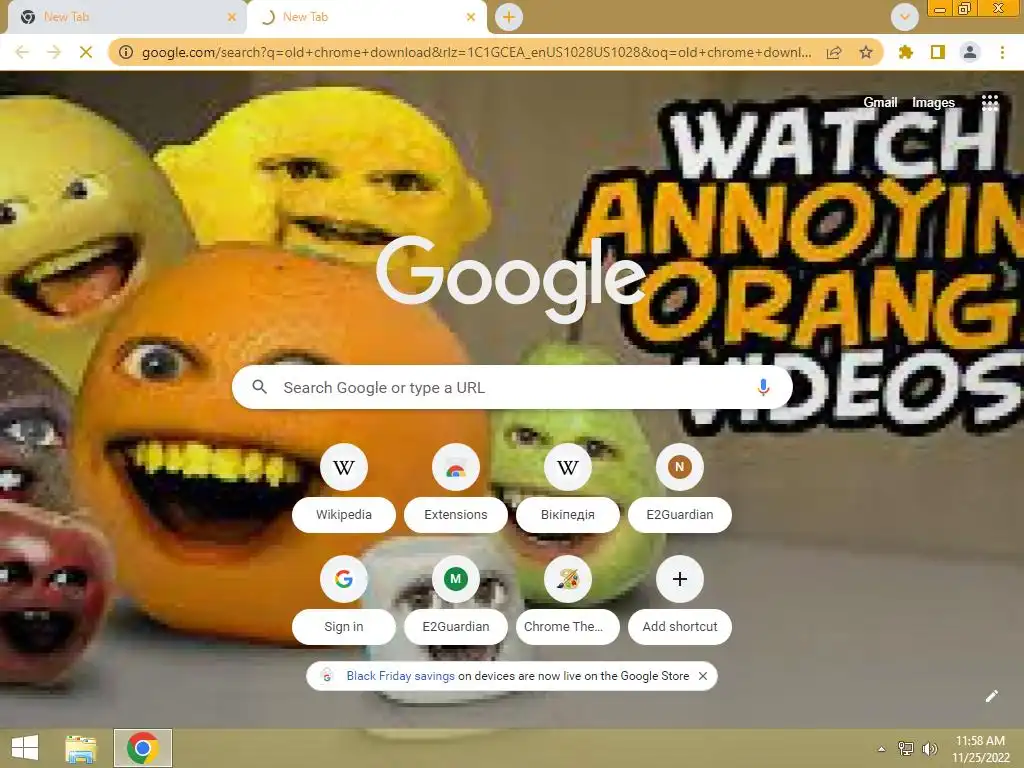Open Images link
1024x768 pixels.
tap(933, 103)
